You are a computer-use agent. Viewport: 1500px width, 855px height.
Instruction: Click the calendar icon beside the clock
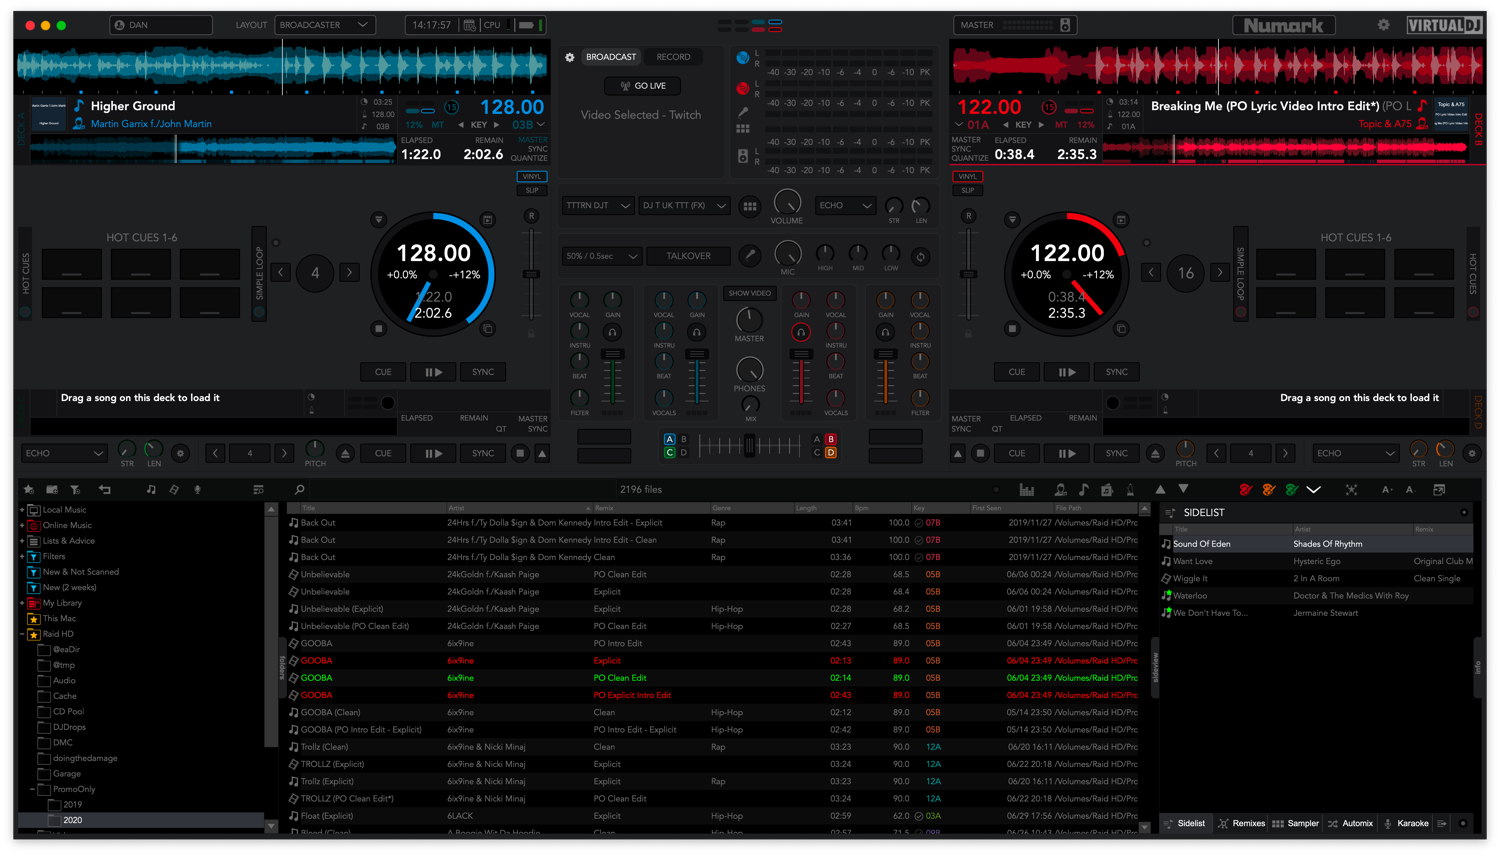[469, 25]
